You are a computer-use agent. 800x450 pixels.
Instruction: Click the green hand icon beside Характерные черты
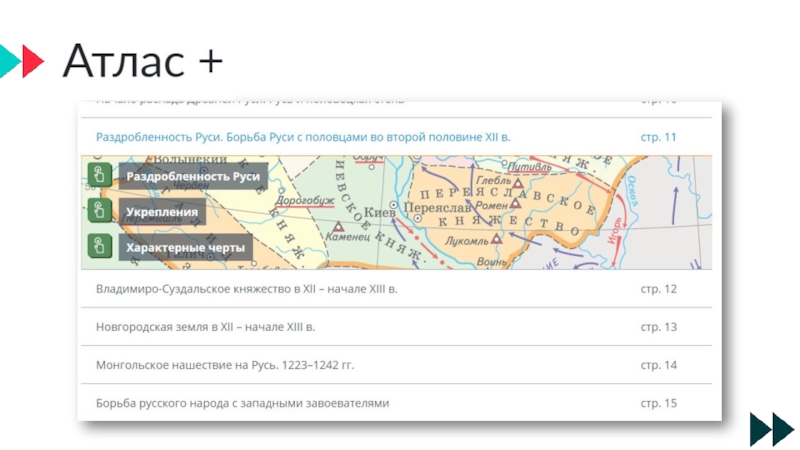click(99, 246)
